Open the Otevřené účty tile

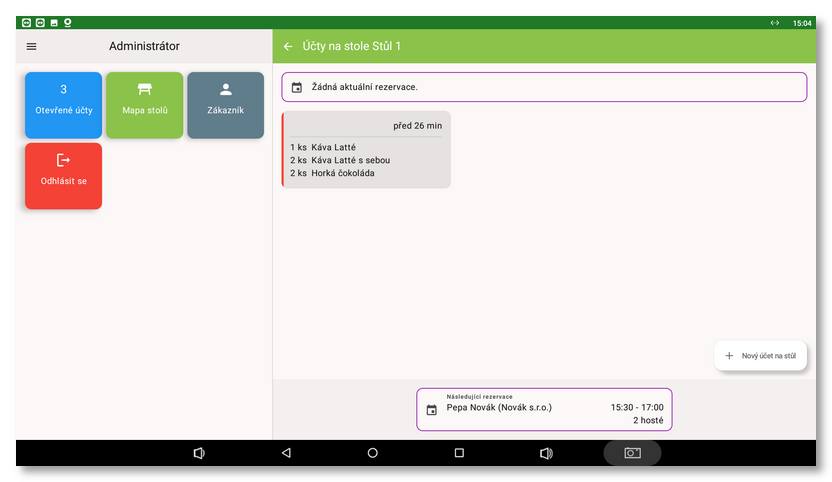pos(63,105)
